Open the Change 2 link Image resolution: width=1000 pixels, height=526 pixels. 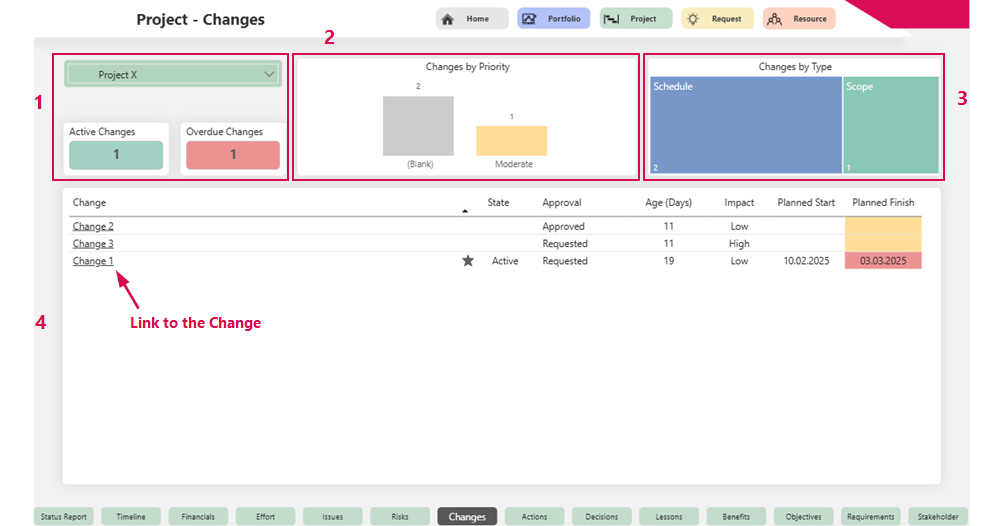(x=93, y=227)
